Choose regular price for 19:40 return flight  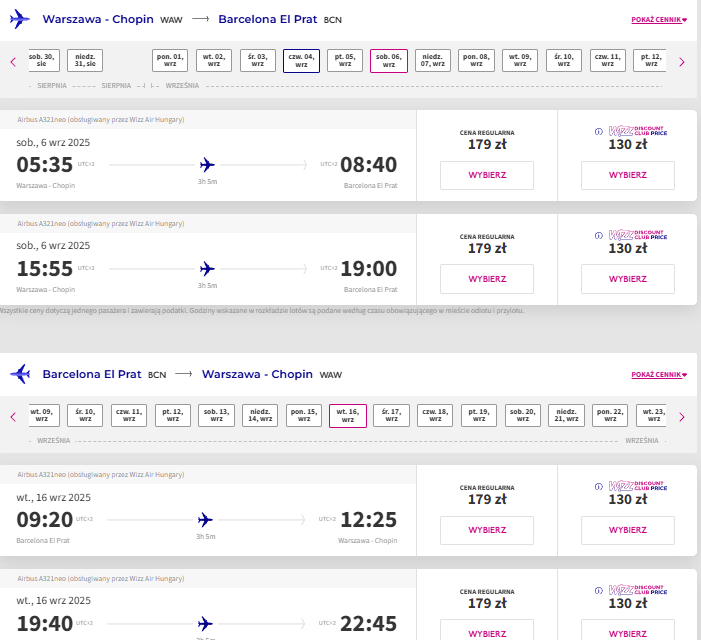(x=487, y=630)
